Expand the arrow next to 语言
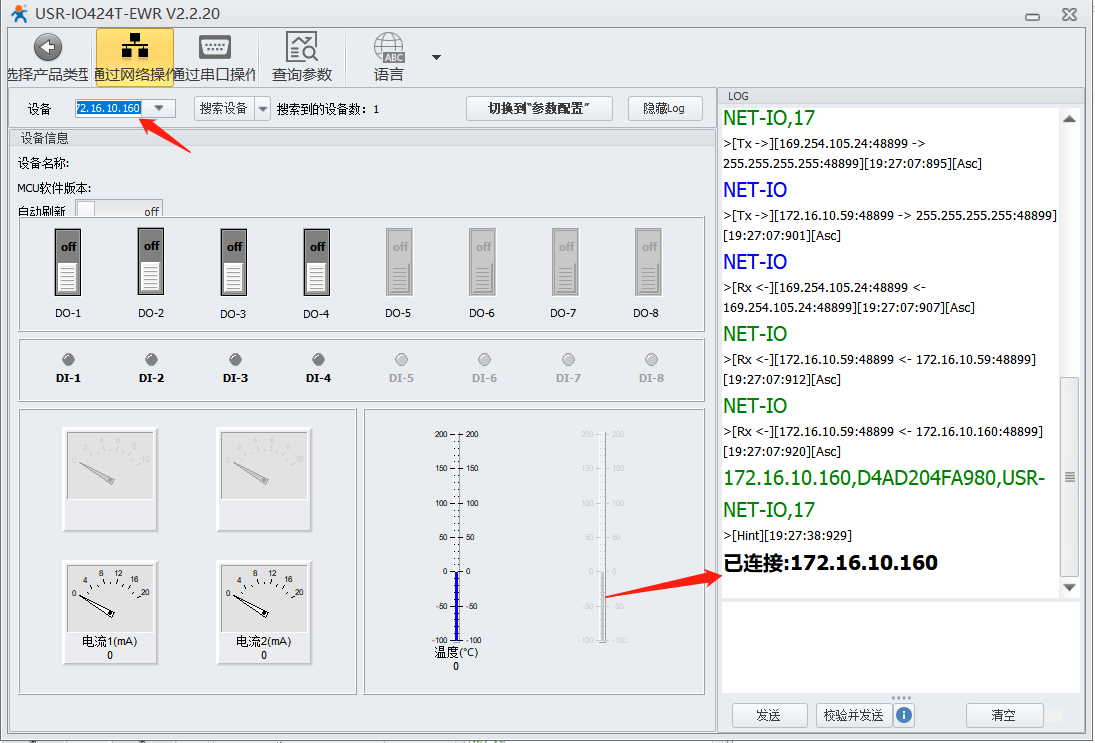The height and width of the screenshot is (743, 1095). [x=436, y=57]
